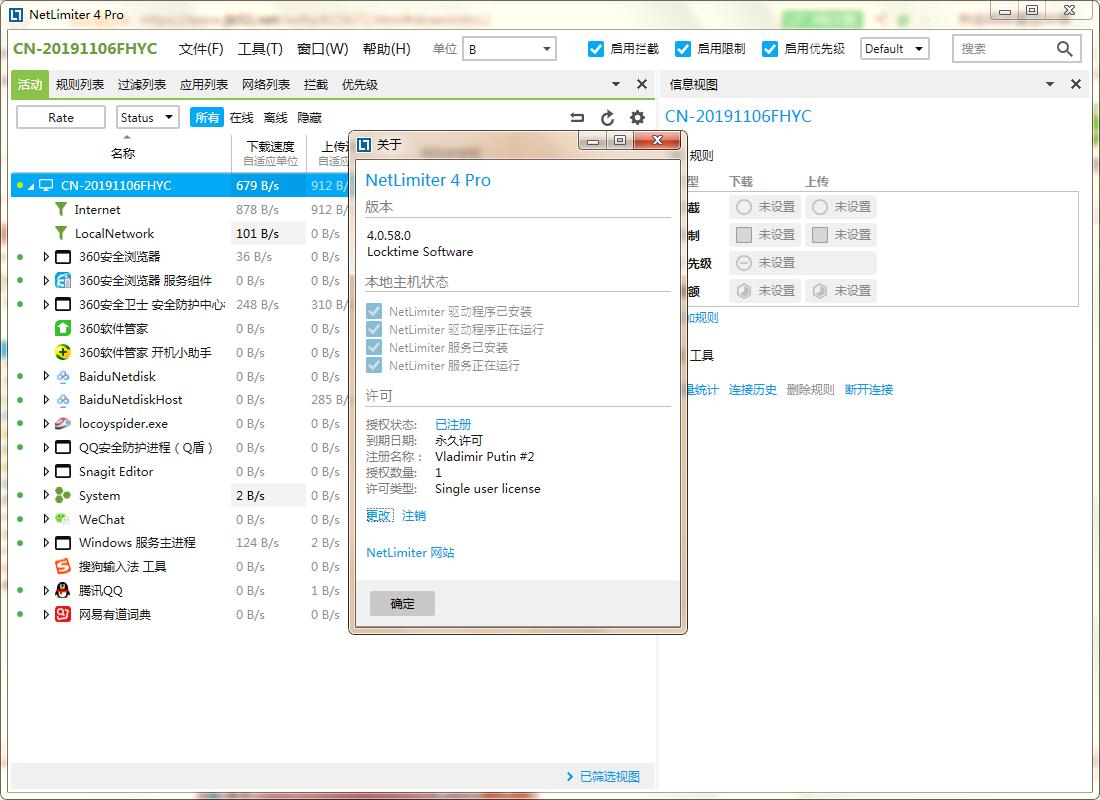Click the NetLimiter logo in the title bar
This screenshot has width=1100, height=800.
point(14,13)
